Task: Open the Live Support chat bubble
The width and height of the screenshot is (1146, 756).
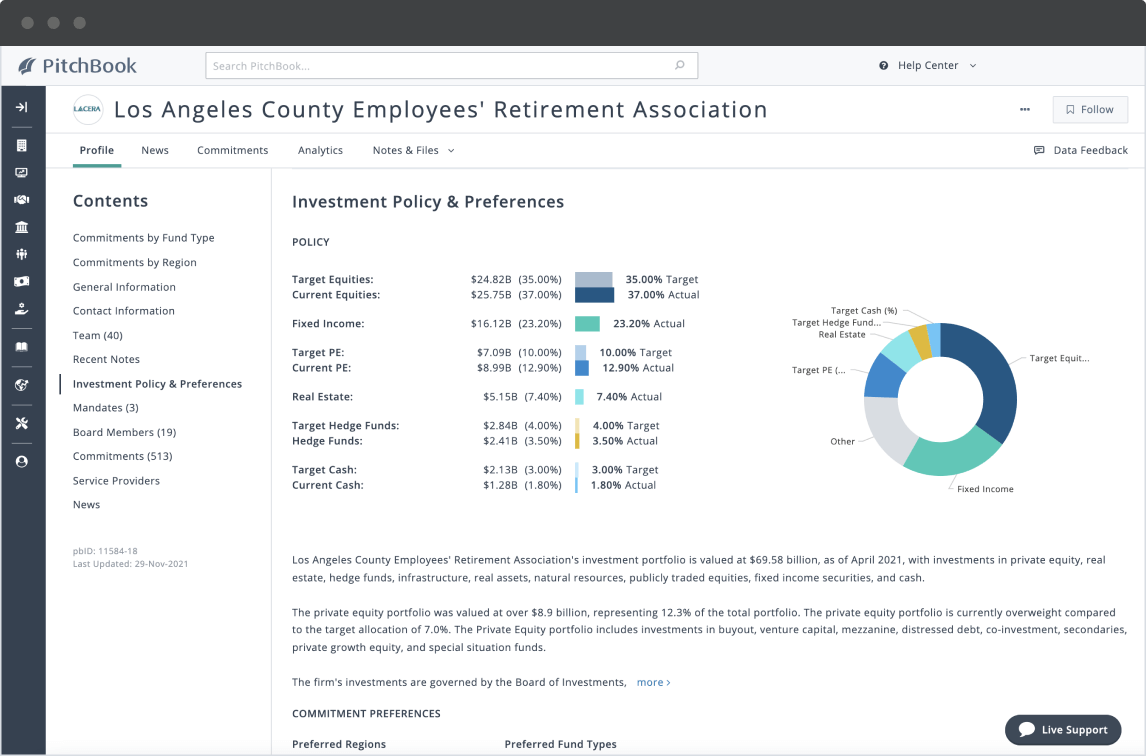Action: pos(1063,730)
